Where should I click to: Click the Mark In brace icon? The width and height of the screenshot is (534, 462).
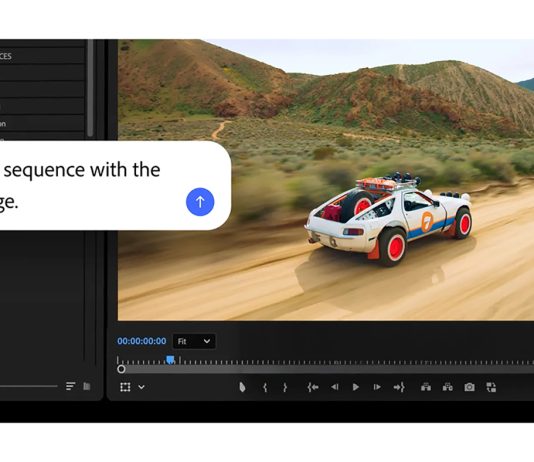(x=265, y=387)
